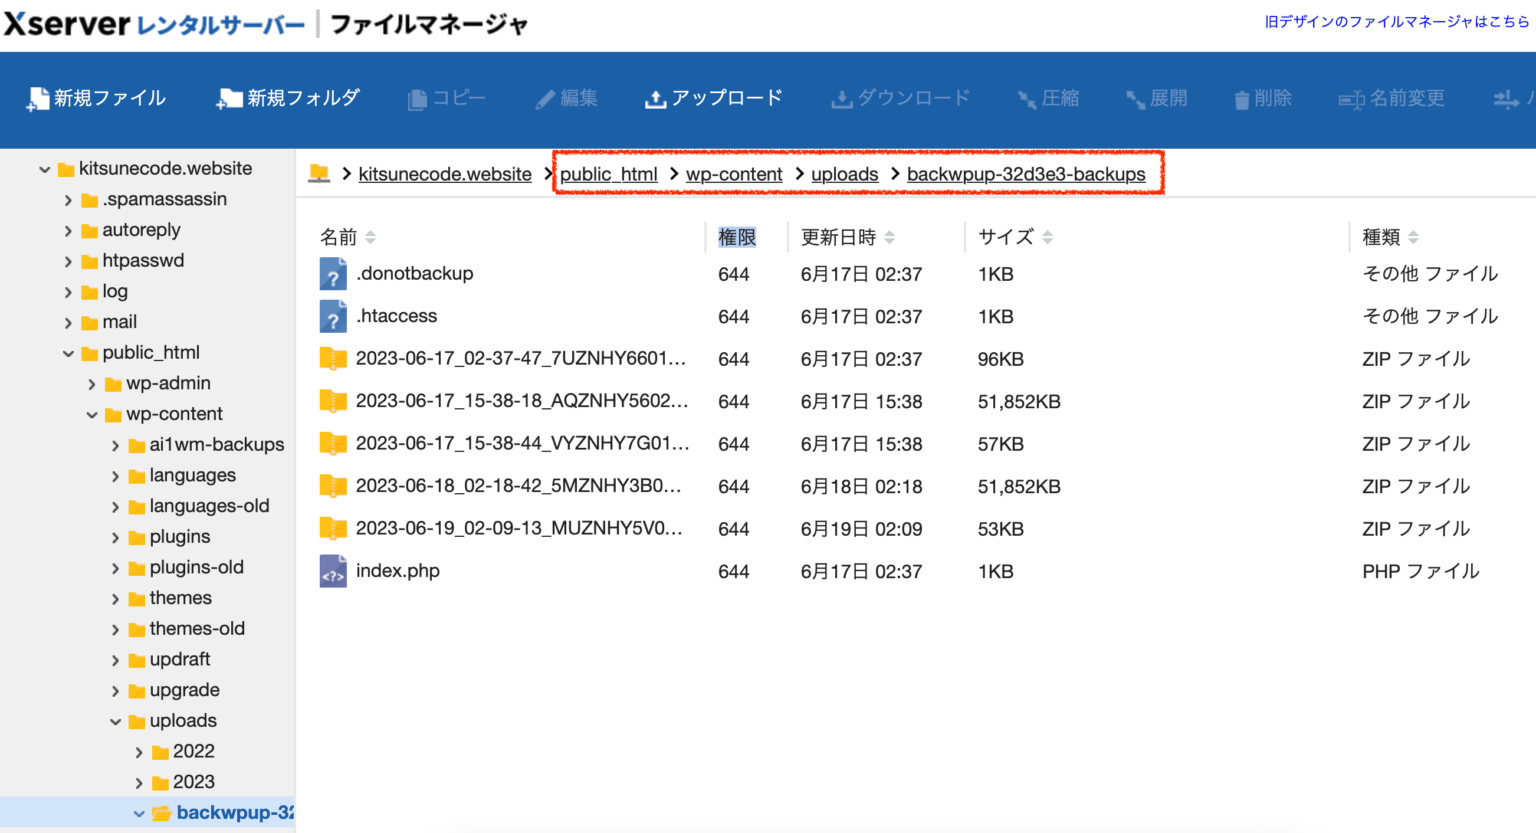This screenshot has height=833, width=1536.
Task: Expand the plugins folder in tree
Action: (116, 536)
